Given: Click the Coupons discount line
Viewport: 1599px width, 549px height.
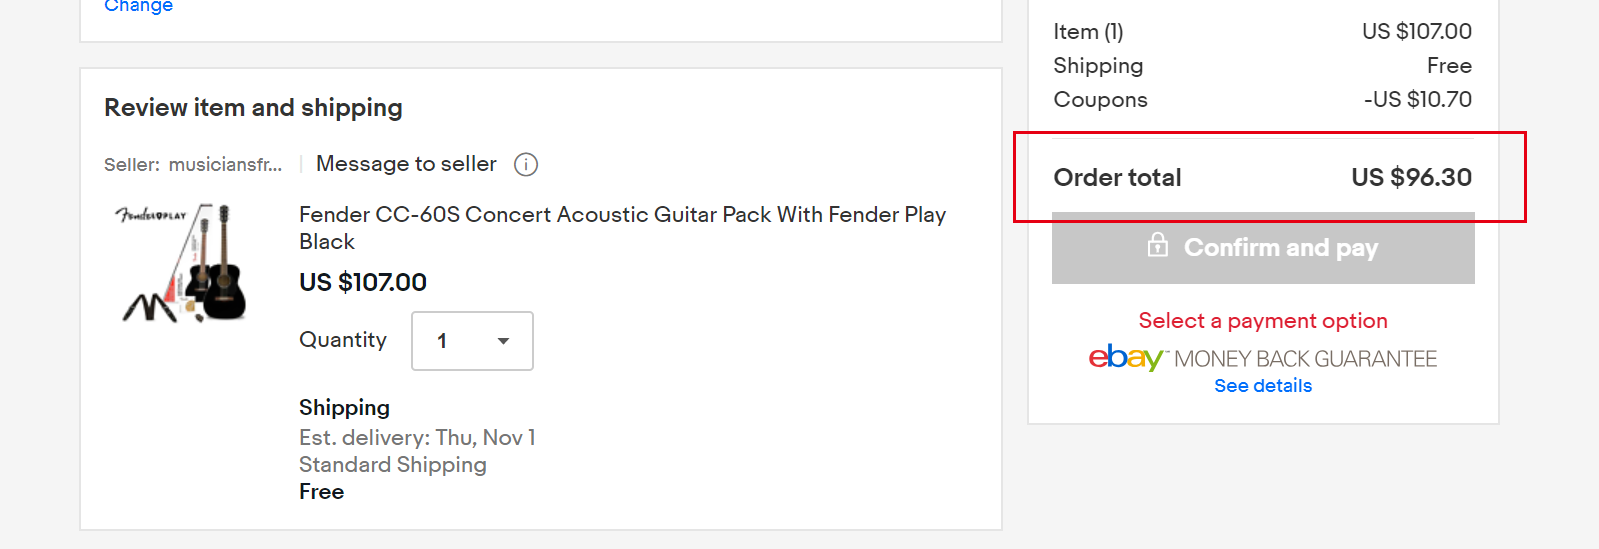Looking at the screenshot, I should [x=1262, y=100].
